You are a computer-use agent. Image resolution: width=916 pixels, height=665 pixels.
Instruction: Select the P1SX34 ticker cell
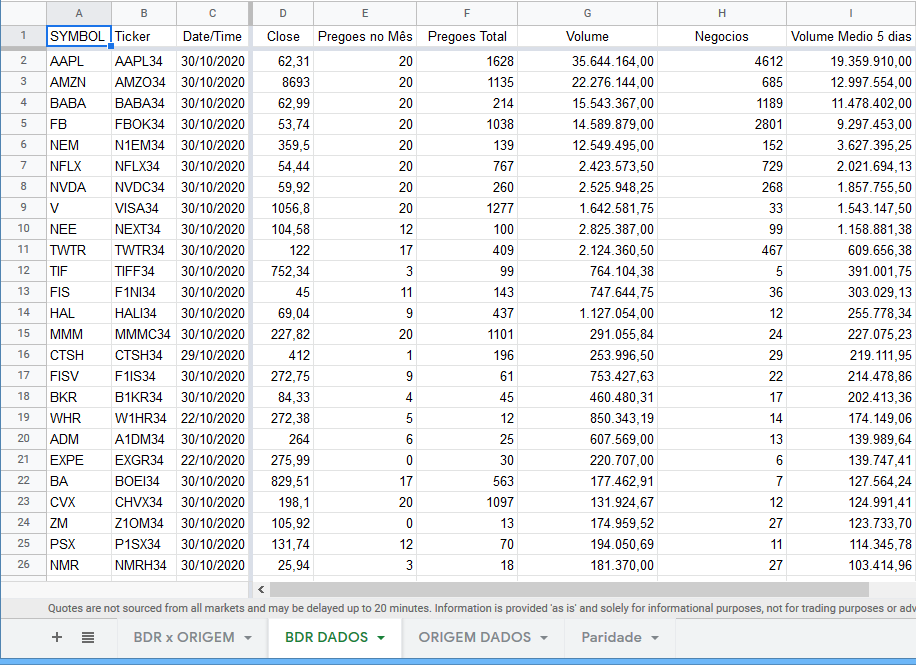[x=144, y=545]
